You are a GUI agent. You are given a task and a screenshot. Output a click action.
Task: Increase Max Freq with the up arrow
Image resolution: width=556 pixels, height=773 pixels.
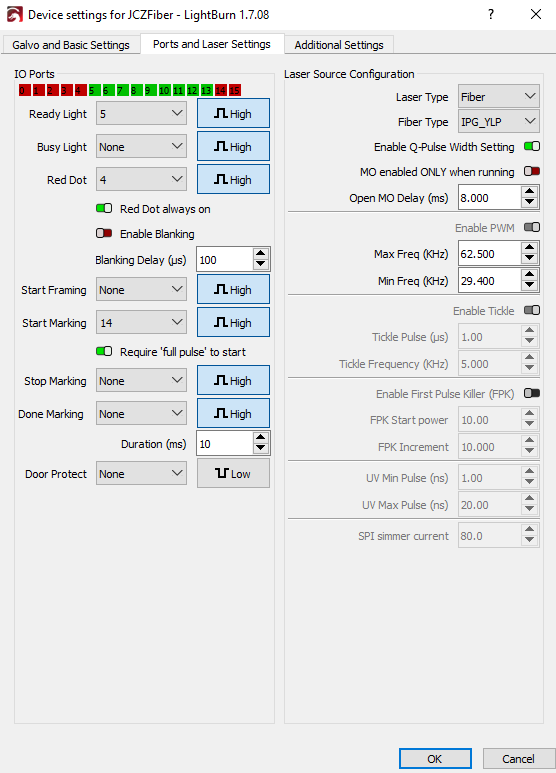(x=529, y=247)
